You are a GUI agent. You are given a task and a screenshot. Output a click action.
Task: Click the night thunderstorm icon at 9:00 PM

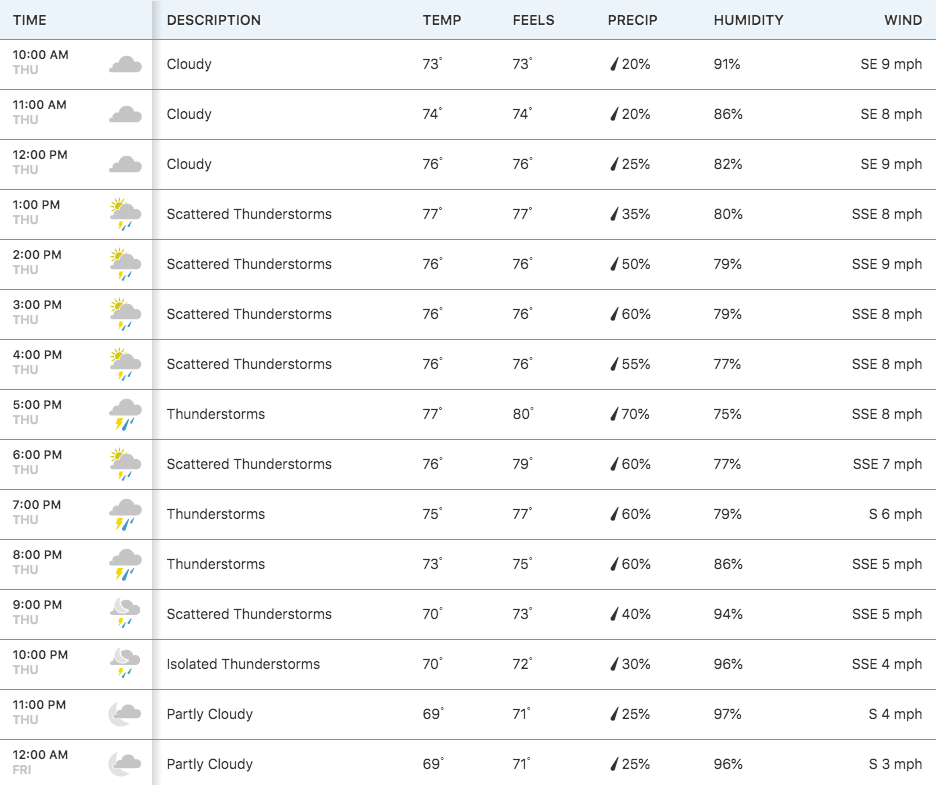click(x=125, y=614)
